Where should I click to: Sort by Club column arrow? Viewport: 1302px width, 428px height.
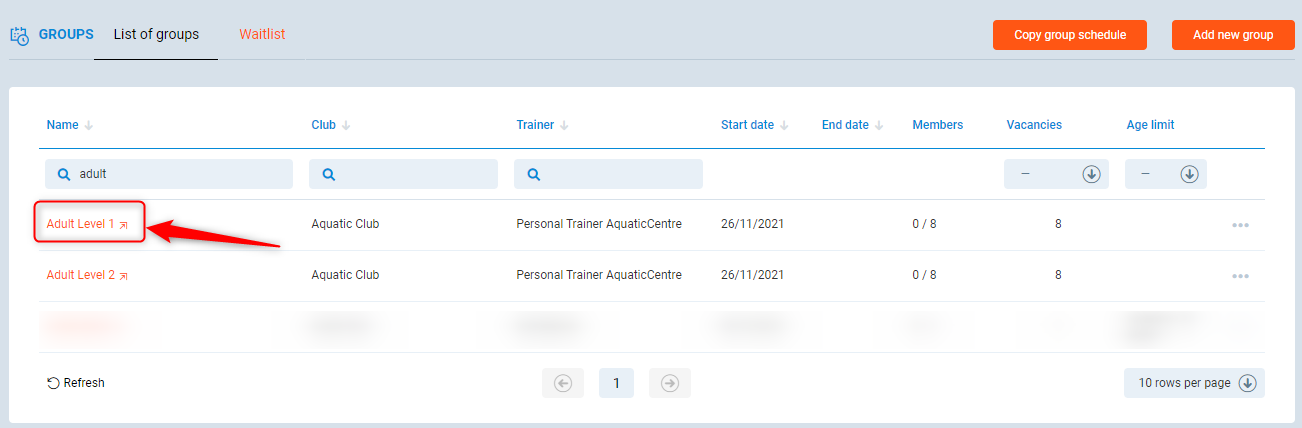(x=346, y=126)
